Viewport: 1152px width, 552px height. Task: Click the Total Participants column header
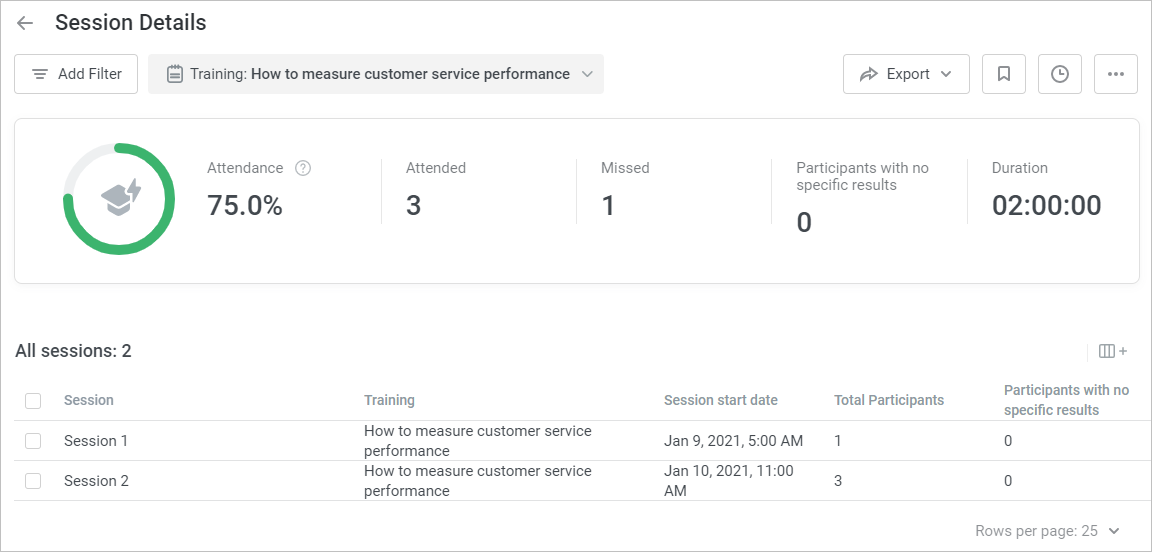(x=889, y=401)
